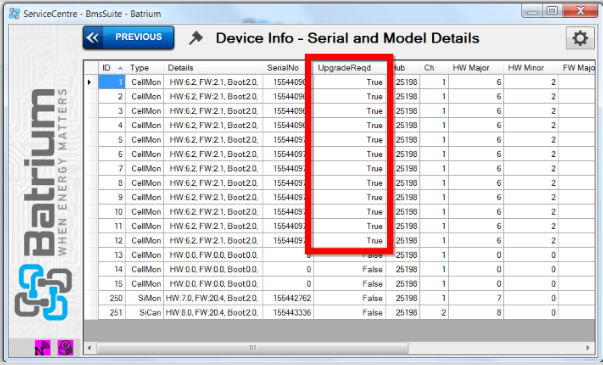Viewport: 603px width, 365px height.
Task: Sort the table by the ID column header
Action: tap(112, 68)
